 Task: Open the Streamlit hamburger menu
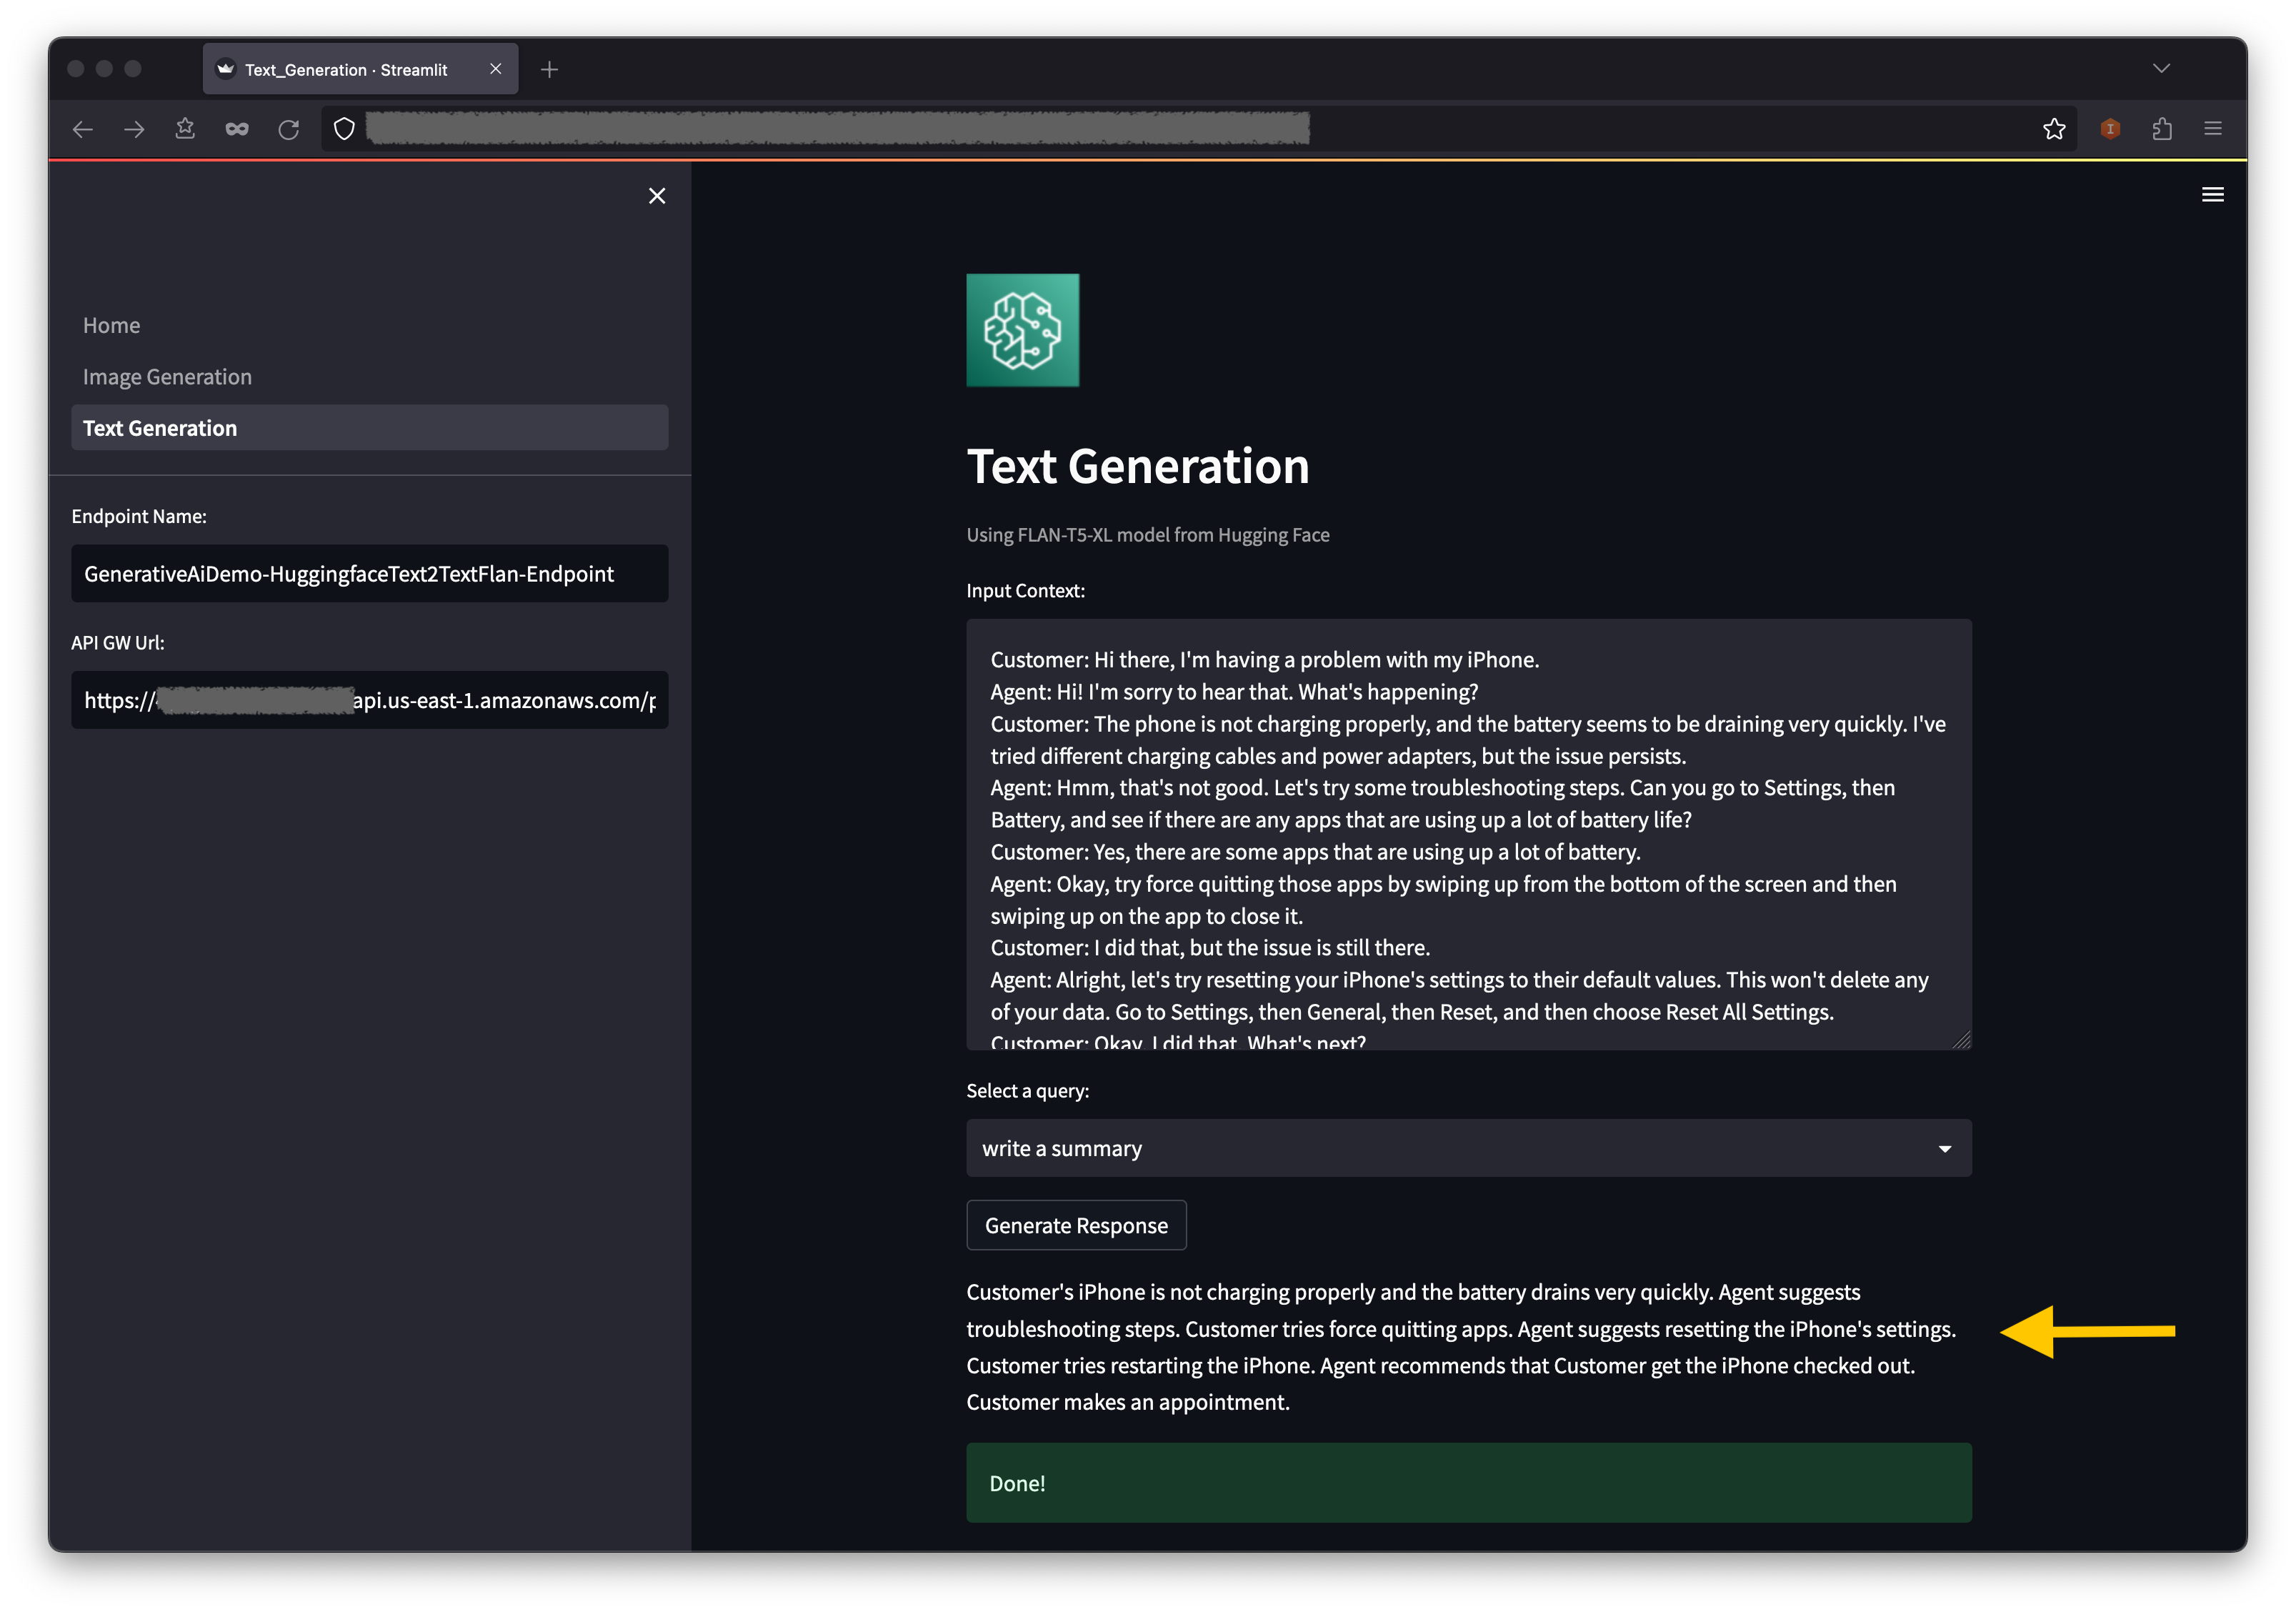pos(2212,195)
